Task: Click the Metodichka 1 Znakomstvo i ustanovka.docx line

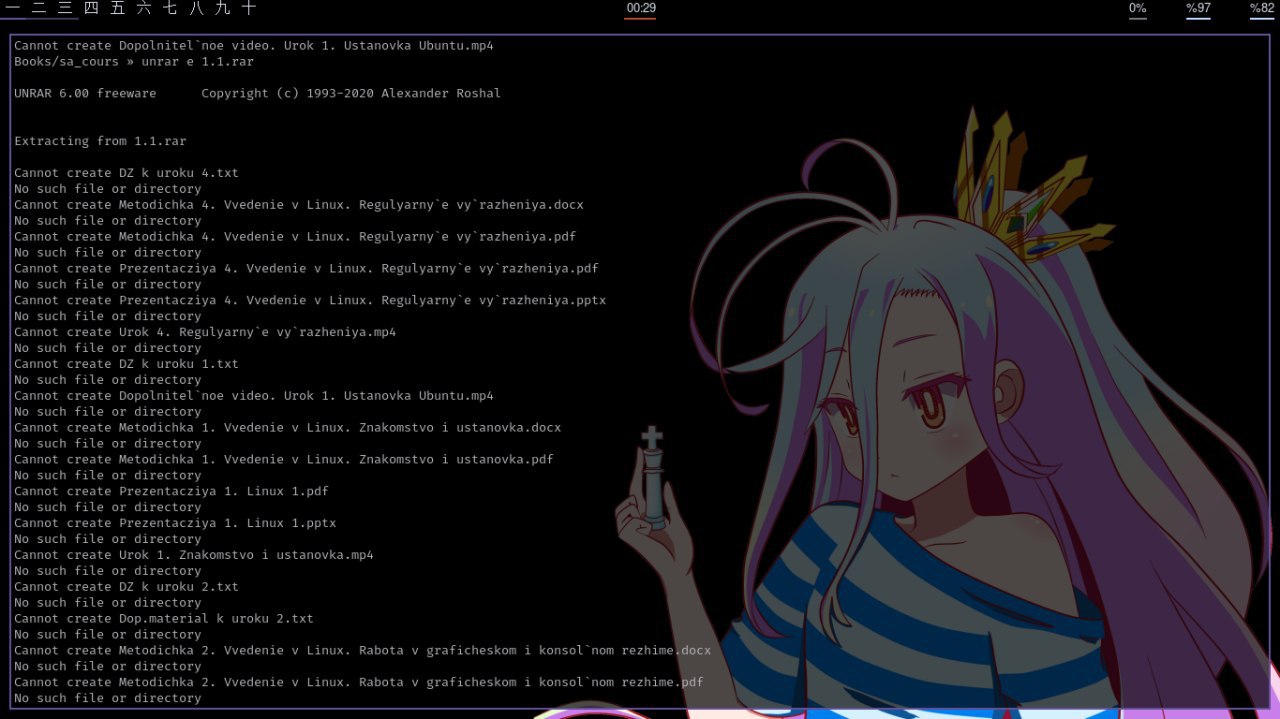Action: [x=288, y=428]
